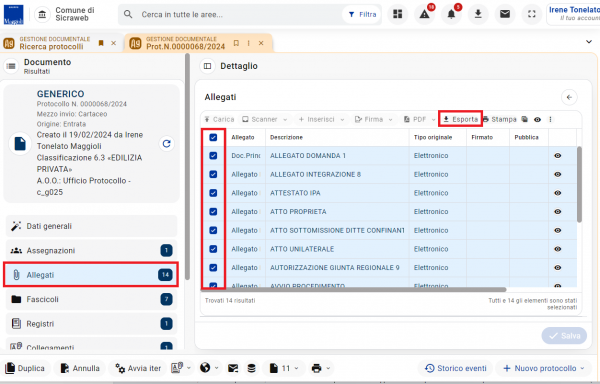Uncheck the ALLEGATO DOMANDA 1 row checkbox

point(213,156)
